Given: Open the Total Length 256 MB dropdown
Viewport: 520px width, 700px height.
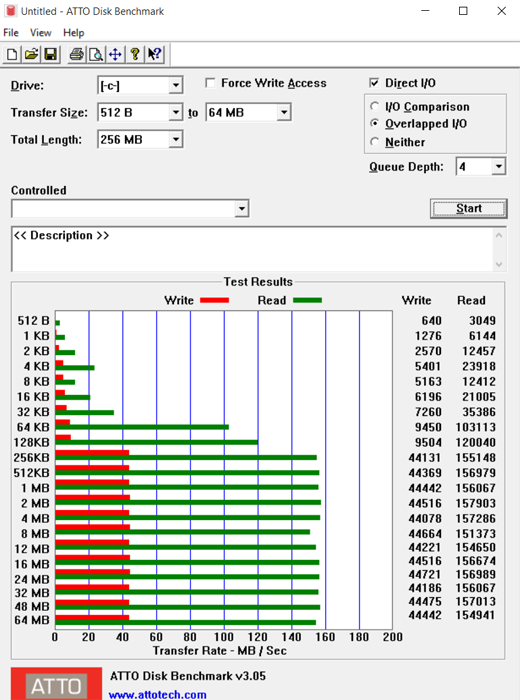Looking at the screenshot, I should tap(176, 139).
